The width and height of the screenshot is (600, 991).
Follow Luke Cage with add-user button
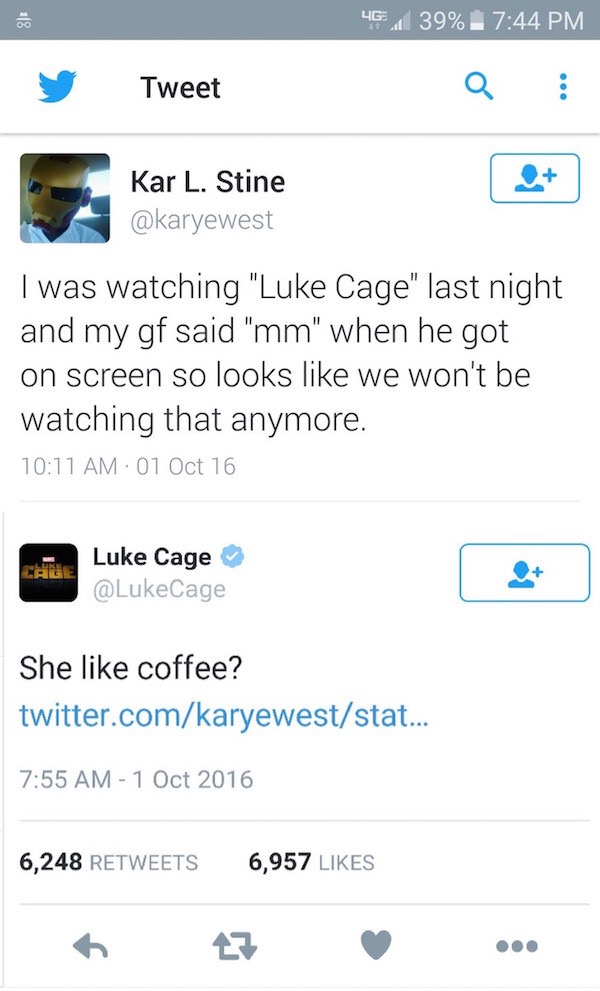pos(525,573)
